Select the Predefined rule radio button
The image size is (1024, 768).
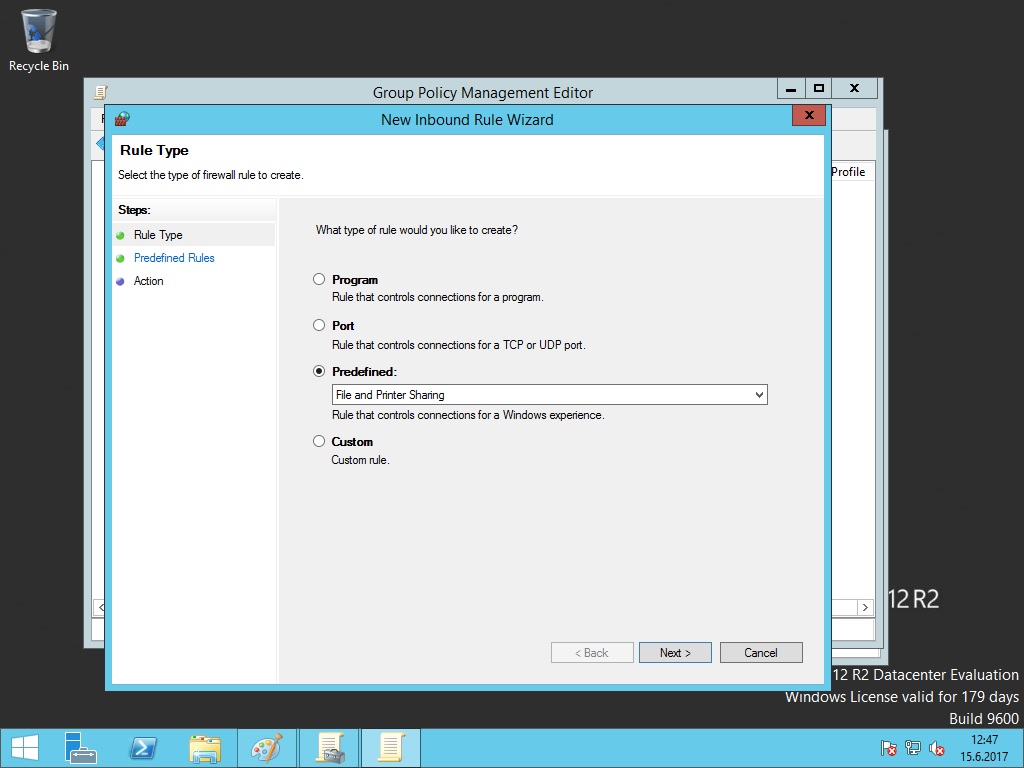319,371
